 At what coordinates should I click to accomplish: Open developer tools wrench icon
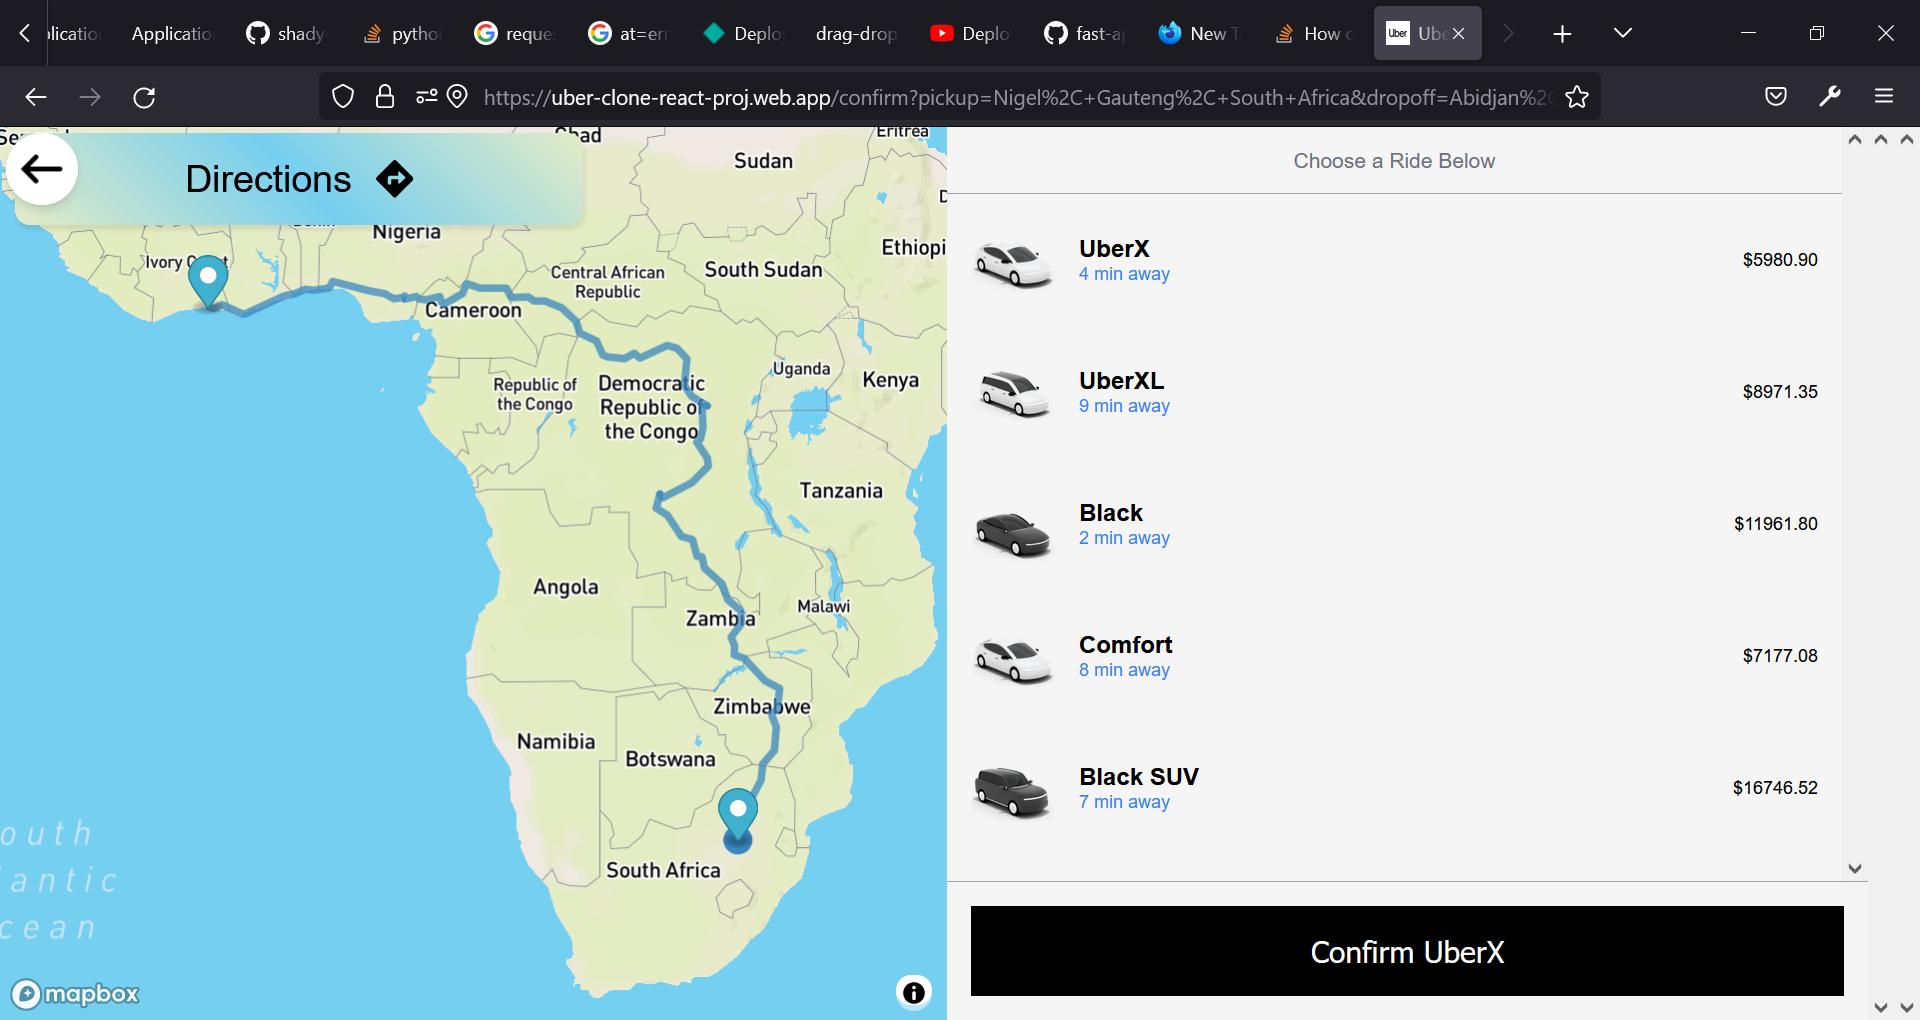pyautogui.click(x=1830, y=97)
